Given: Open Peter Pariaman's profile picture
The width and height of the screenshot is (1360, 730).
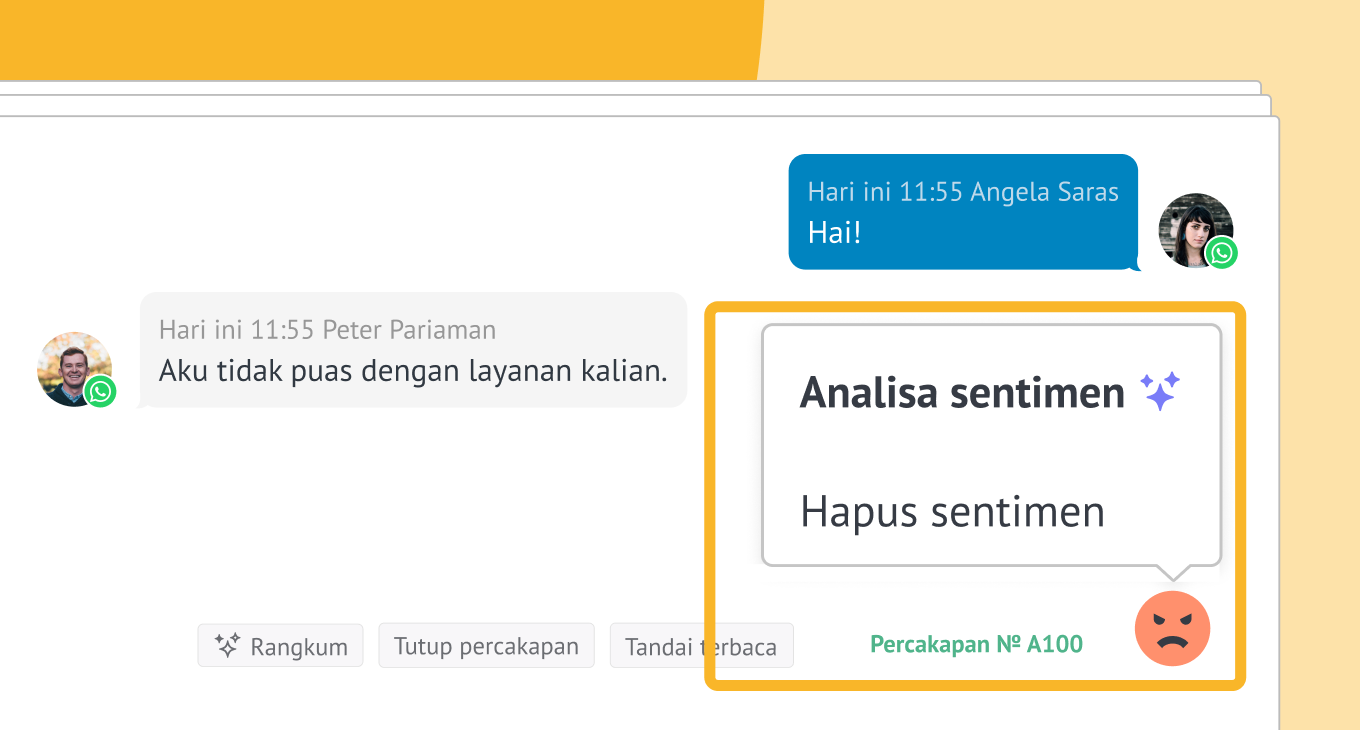Looking at the screenshot, I should [70, 365].
